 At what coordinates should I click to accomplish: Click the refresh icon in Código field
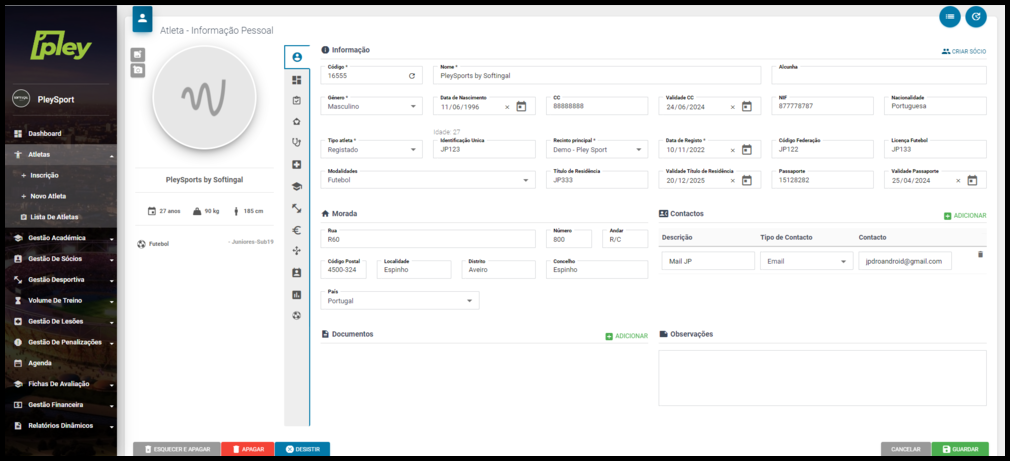point(411,76)
